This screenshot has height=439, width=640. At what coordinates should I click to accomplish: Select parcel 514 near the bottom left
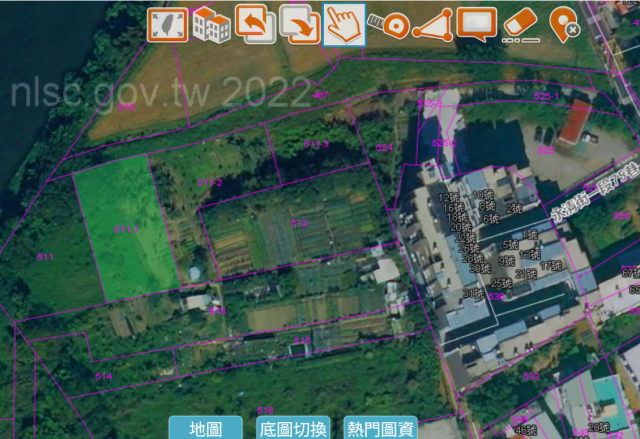point(103,376)
